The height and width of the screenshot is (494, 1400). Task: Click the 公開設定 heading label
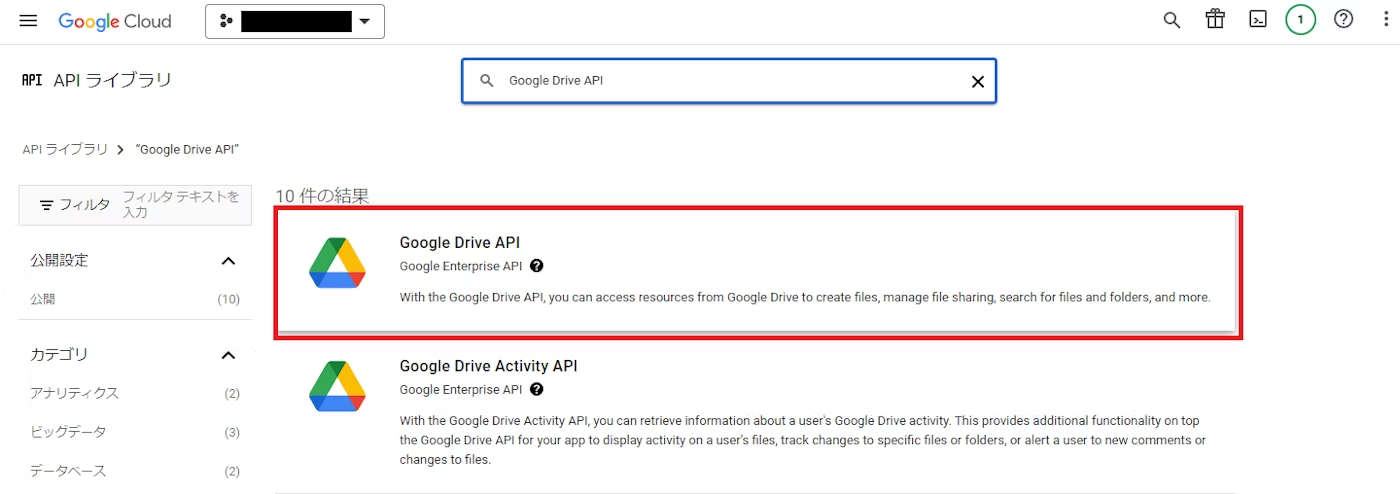(x=59, y=260)
